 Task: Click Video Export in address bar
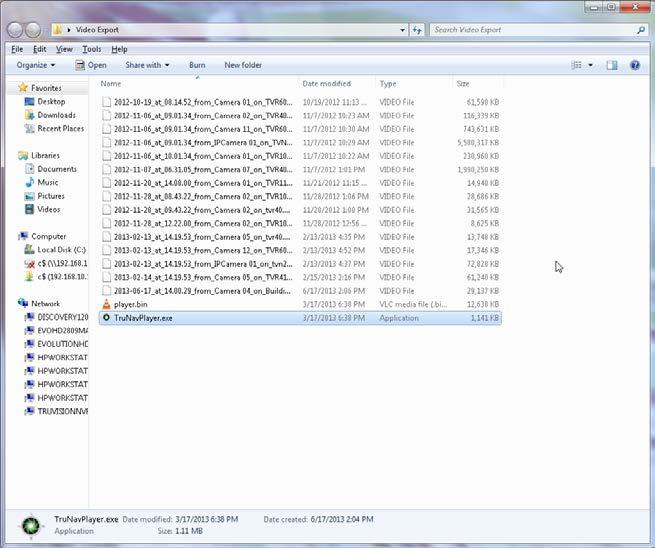coord(97,30)
